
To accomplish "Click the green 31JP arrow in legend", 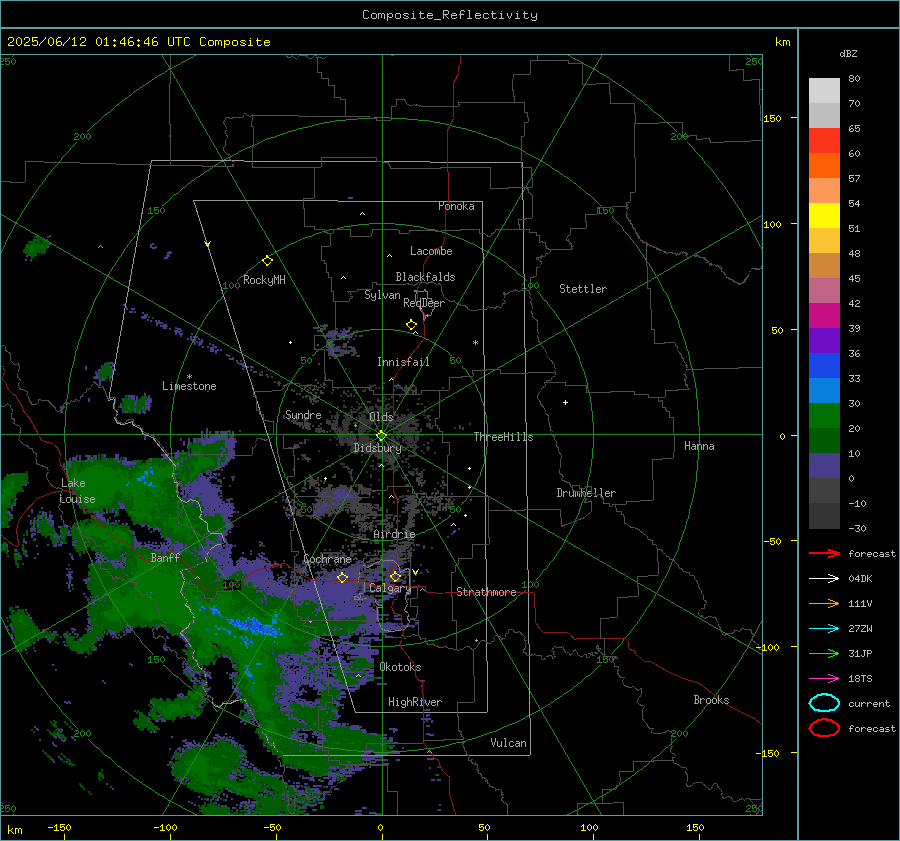I will click(x=824, y=653).
